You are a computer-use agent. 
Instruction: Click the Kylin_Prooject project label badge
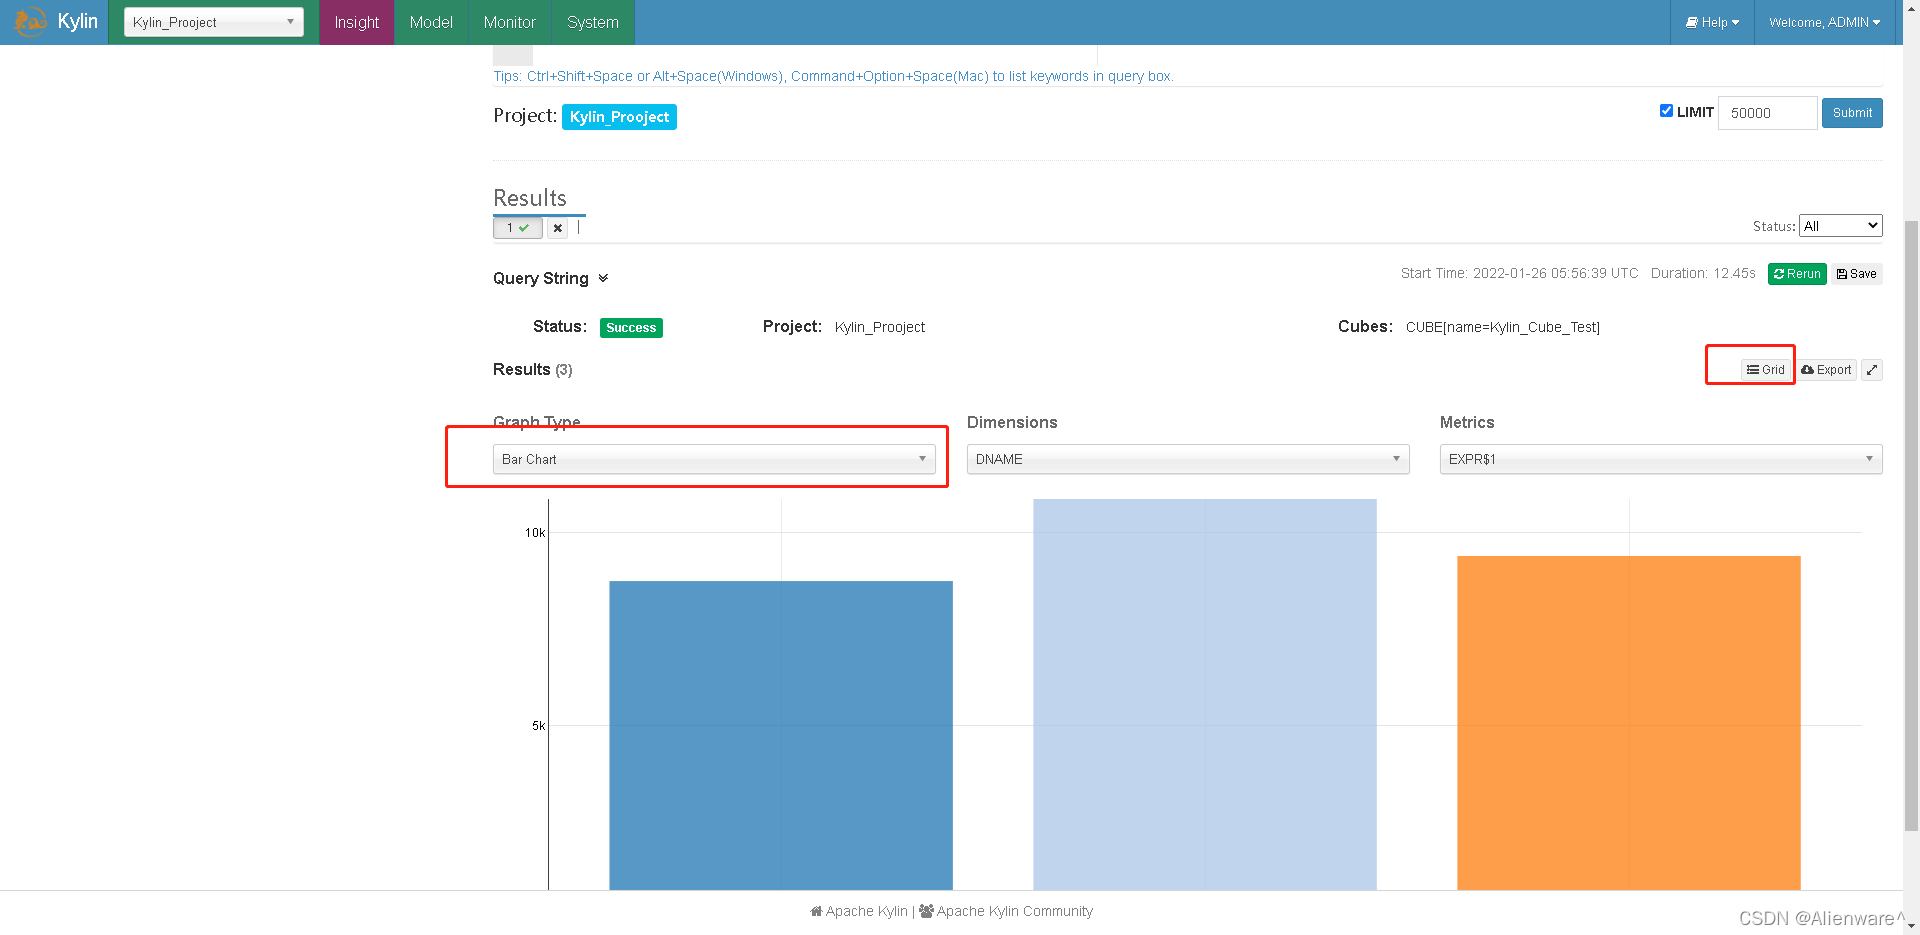(x=619, y=117)
